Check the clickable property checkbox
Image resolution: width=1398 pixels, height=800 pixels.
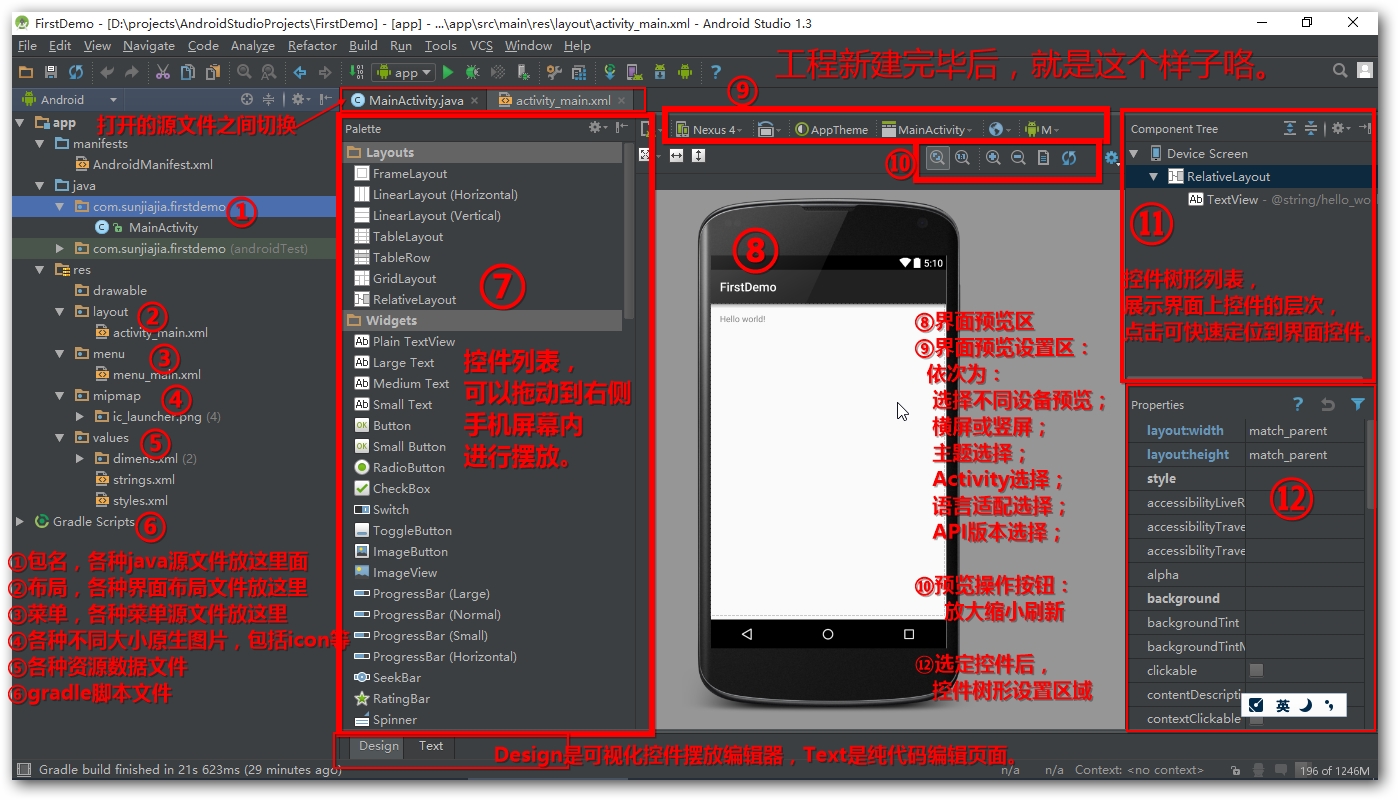[1256, 670]
